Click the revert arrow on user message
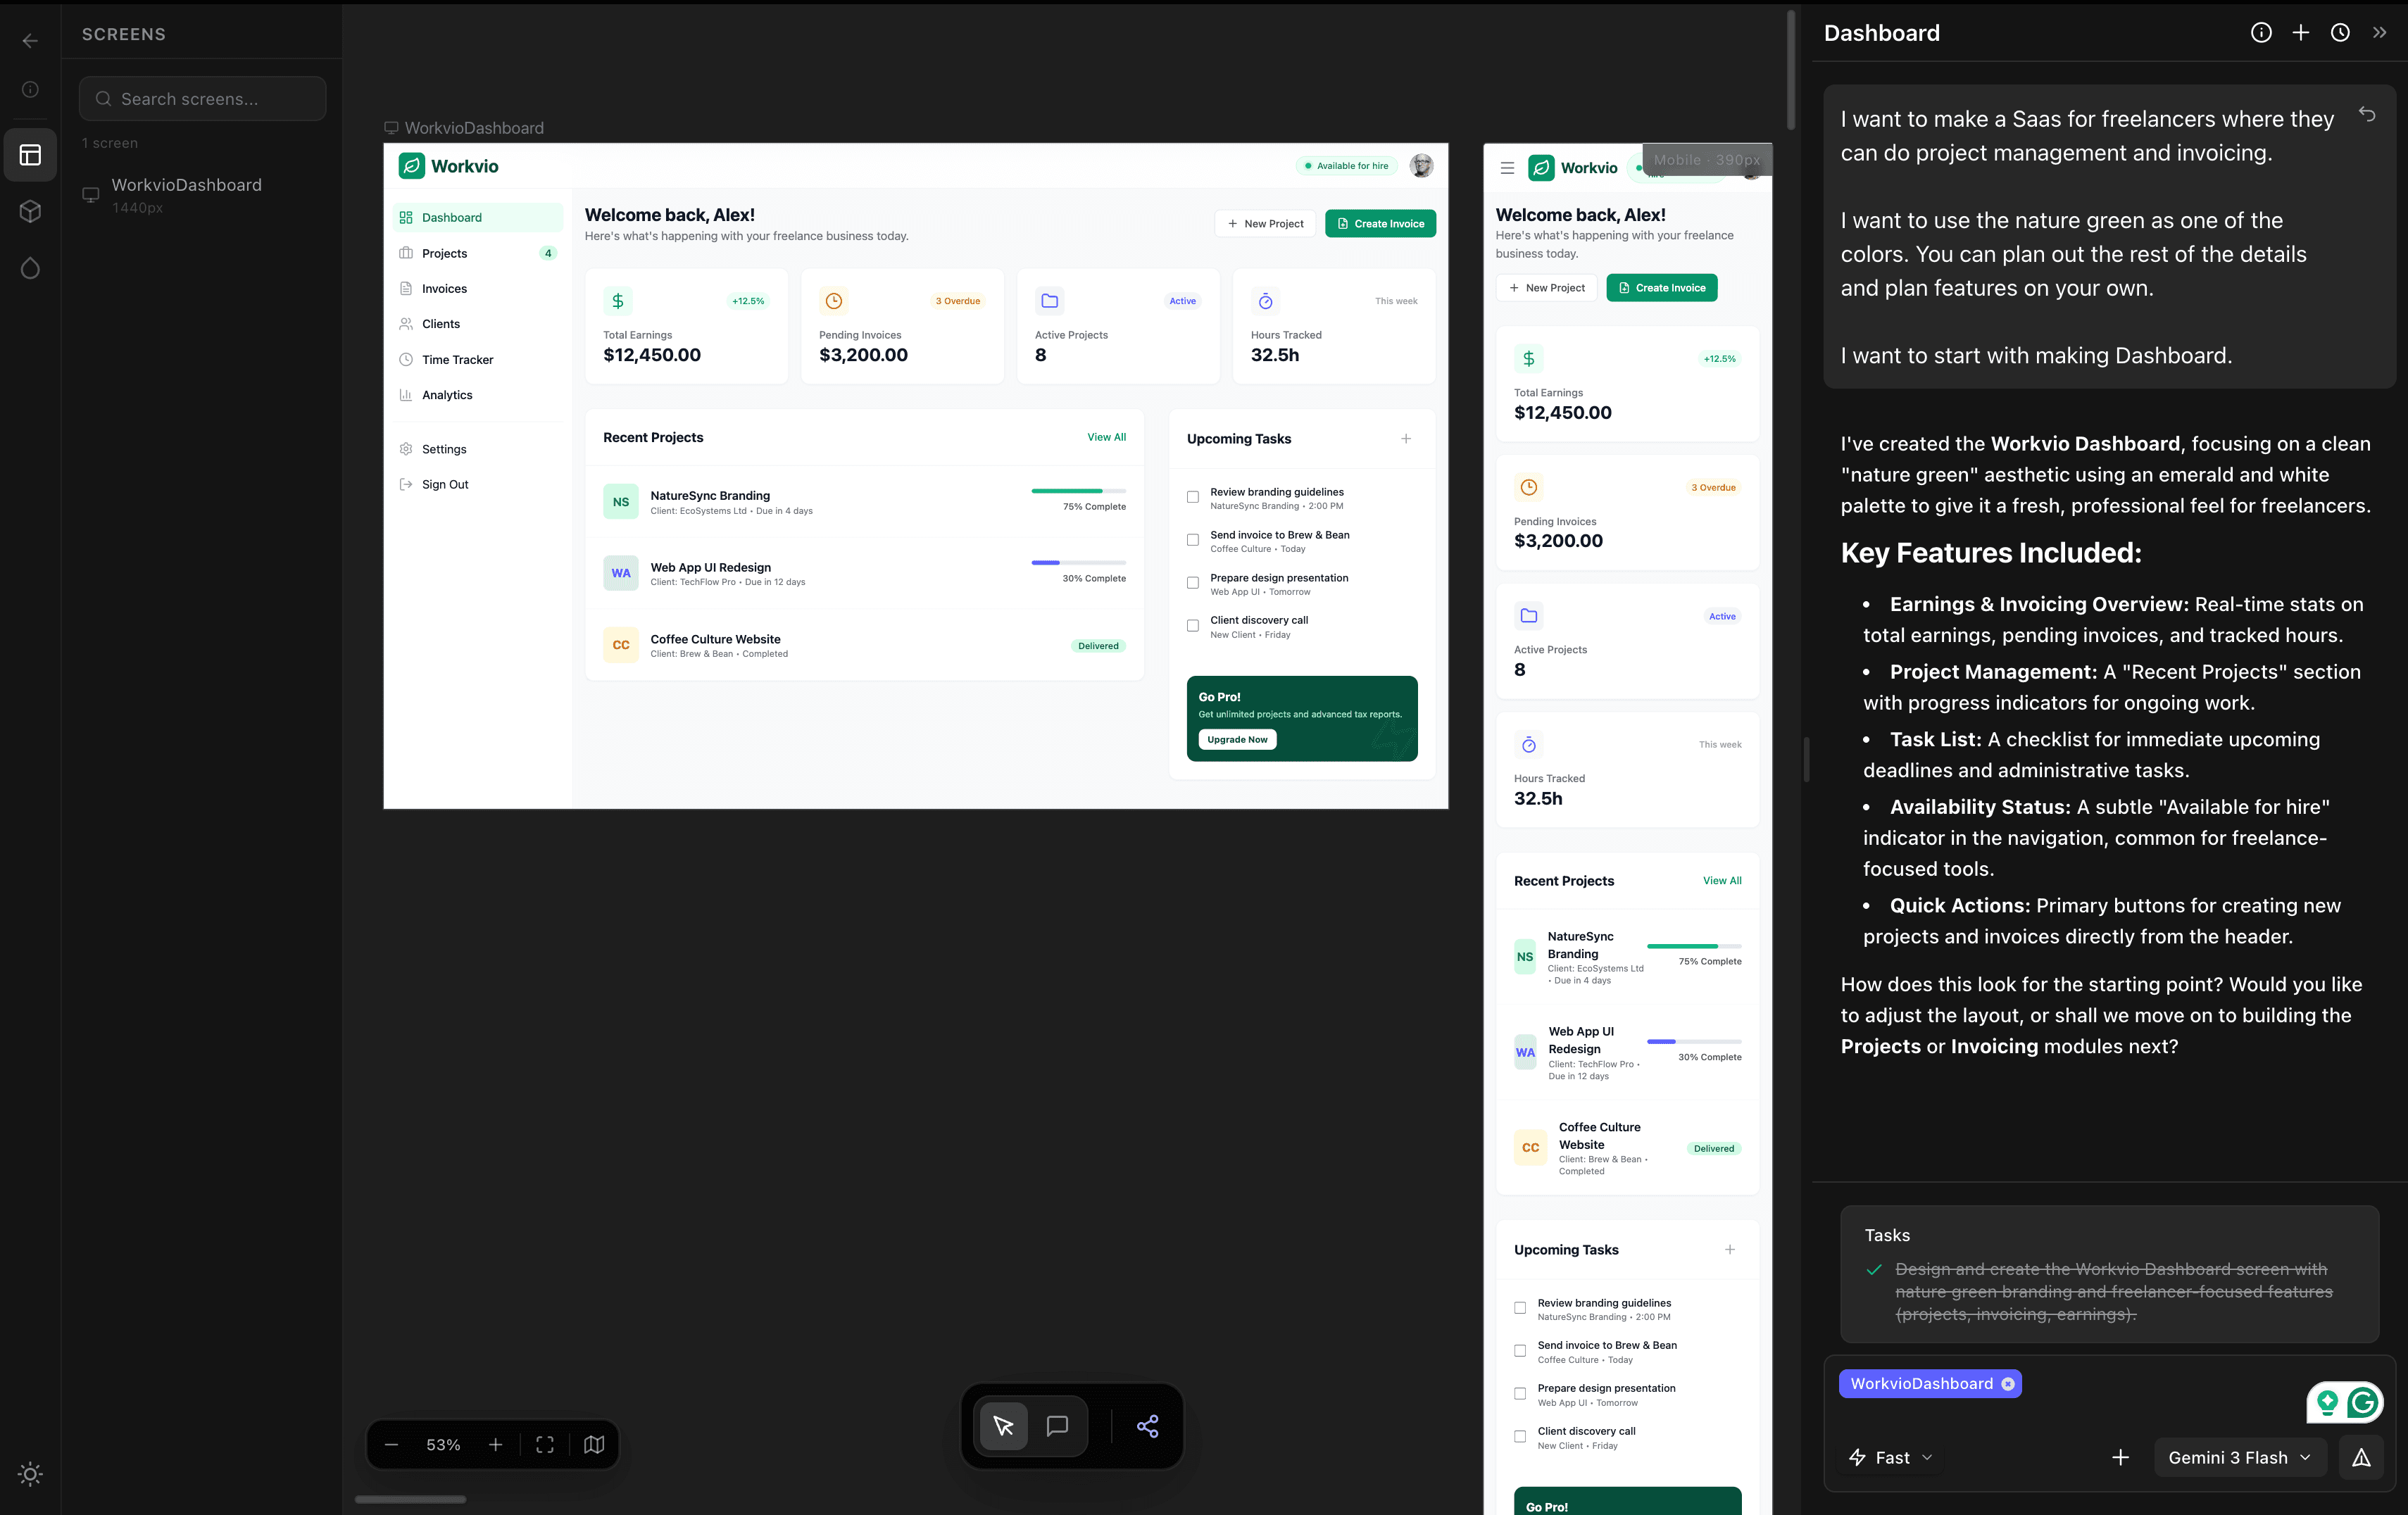2408x1515 pixels. tap(2367, 114)
